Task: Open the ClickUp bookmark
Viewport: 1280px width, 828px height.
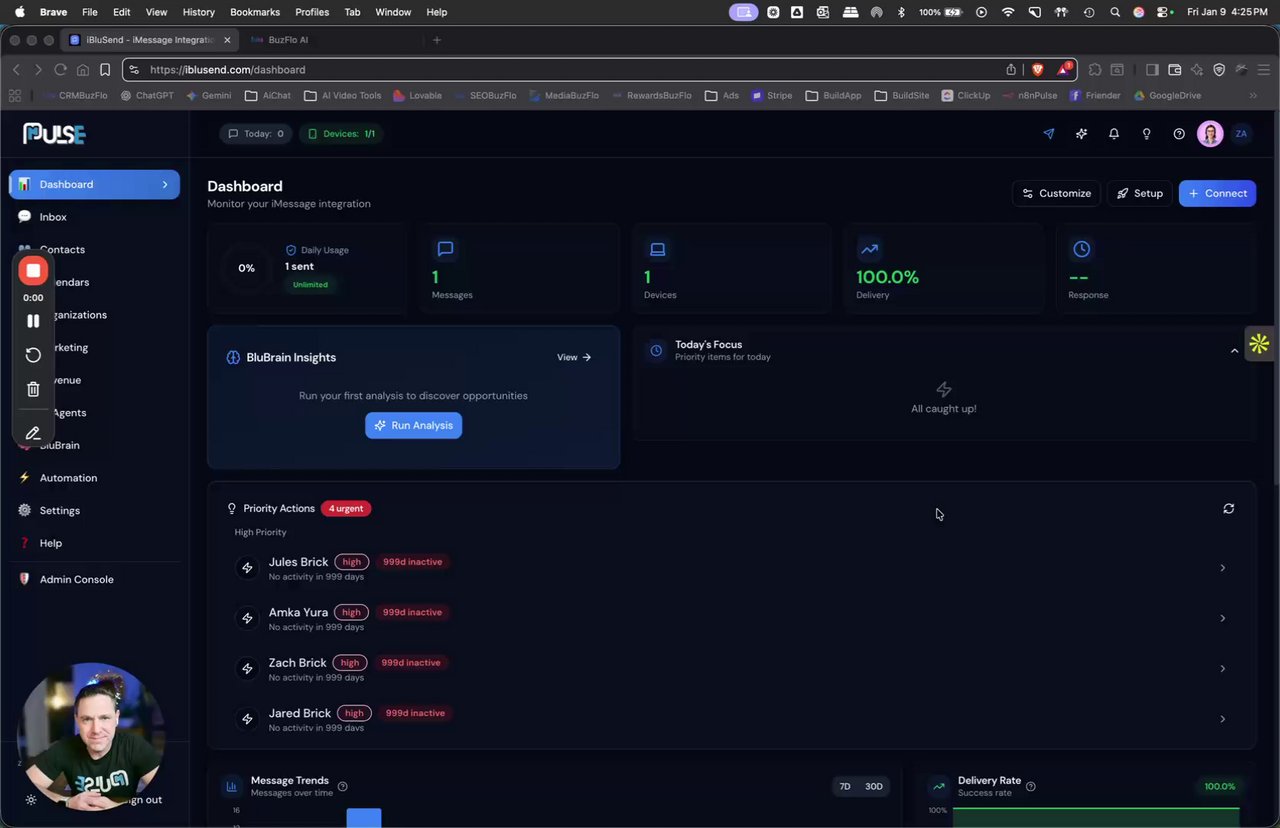Action: tap(965, 96)
